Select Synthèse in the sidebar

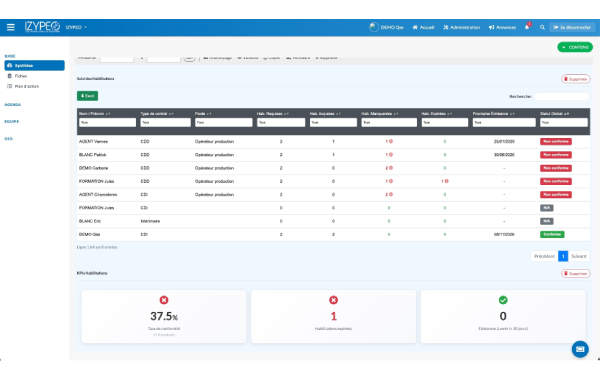[34, 65]
